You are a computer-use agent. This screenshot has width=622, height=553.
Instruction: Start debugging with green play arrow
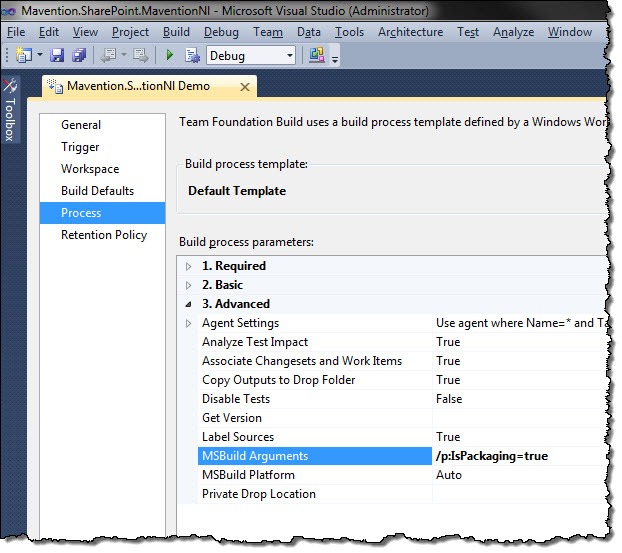pos(170,55)
